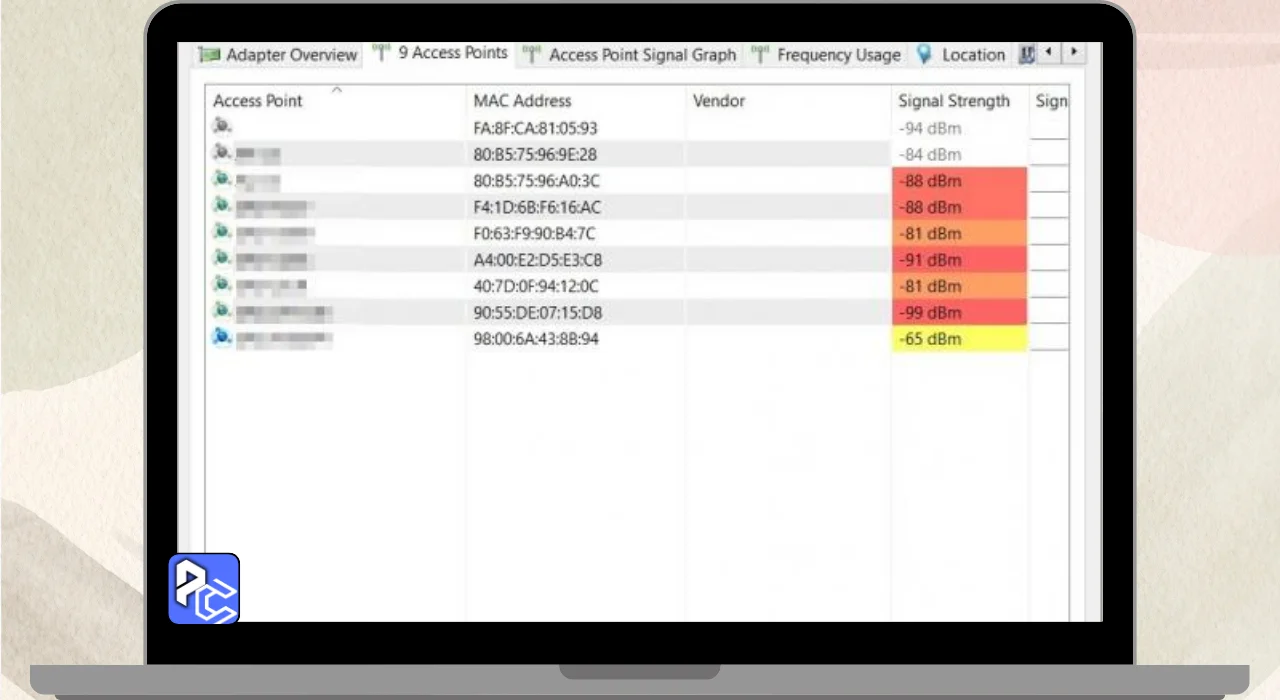Click the Adapter Overview tab icon
Screen dimensions: 1280x700
click(x=209, y=55)
